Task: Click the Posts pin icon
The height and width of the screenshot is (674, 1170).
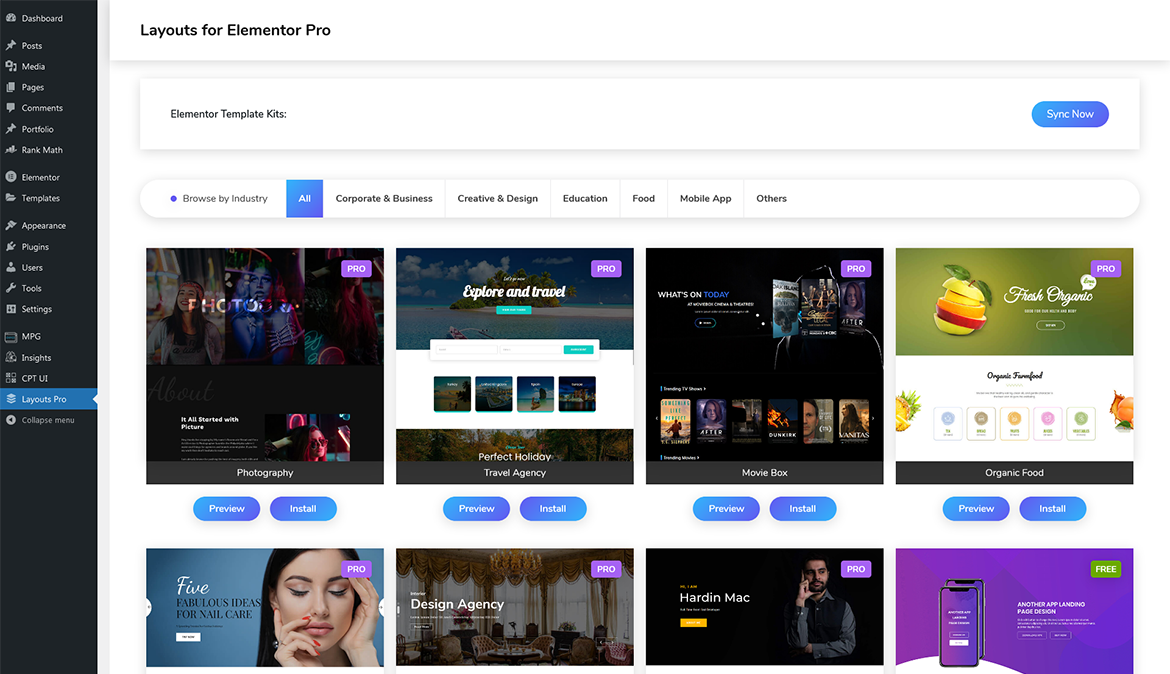Action: point(10,46)
